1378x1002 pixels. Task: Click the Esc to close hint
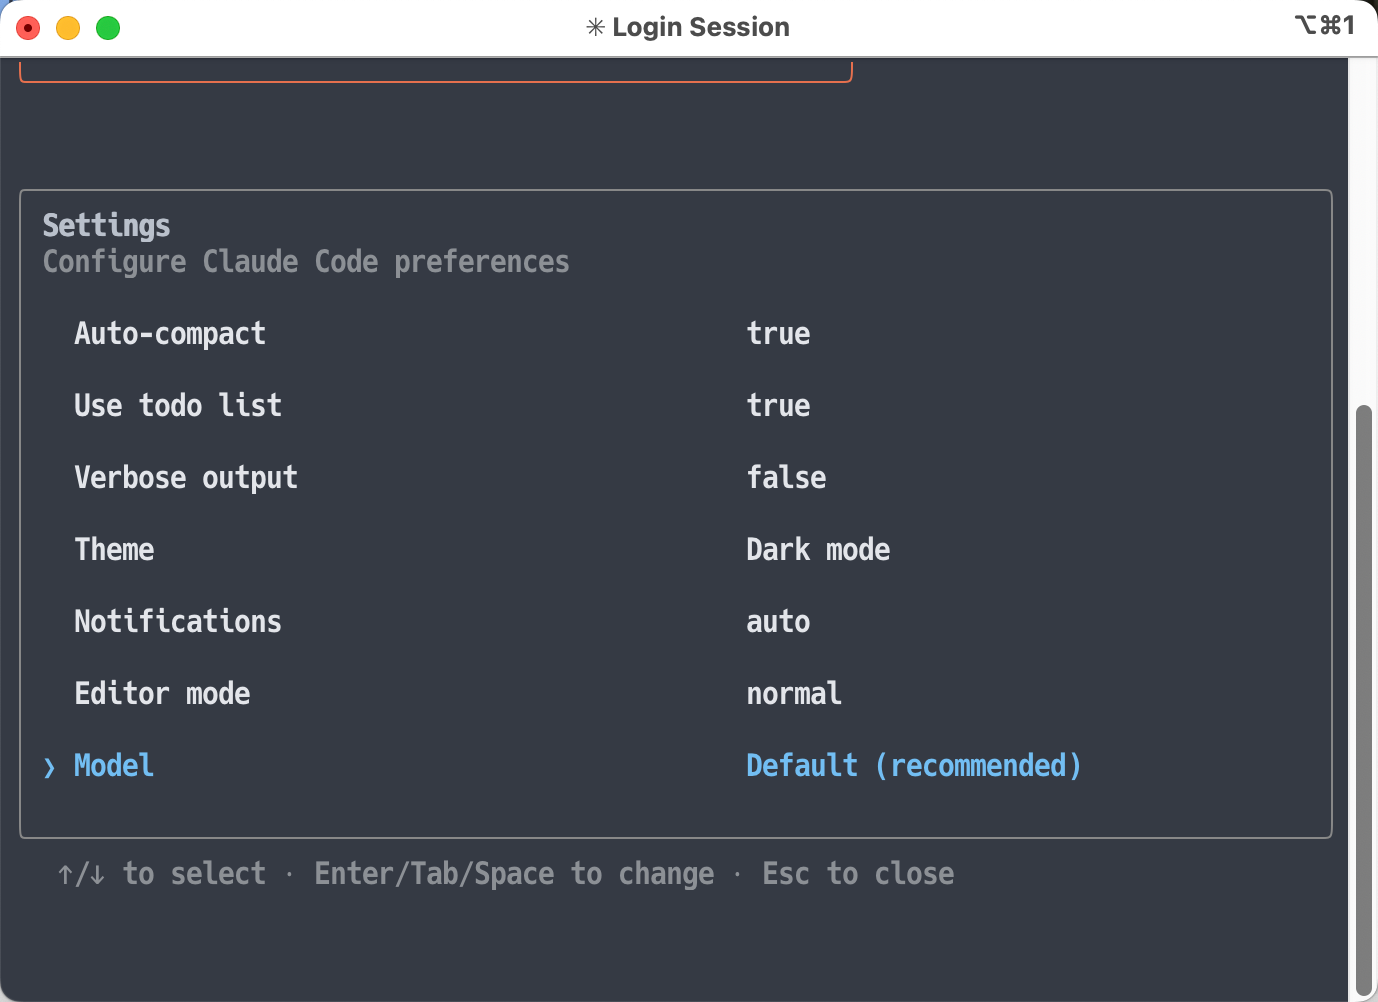tap(858, 874)
